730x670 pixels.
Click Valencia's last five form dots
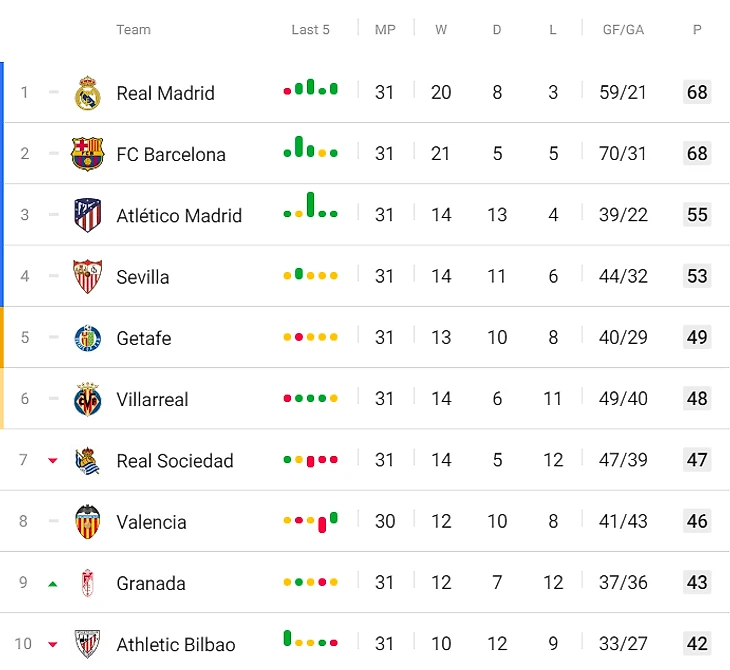[311, 521]
